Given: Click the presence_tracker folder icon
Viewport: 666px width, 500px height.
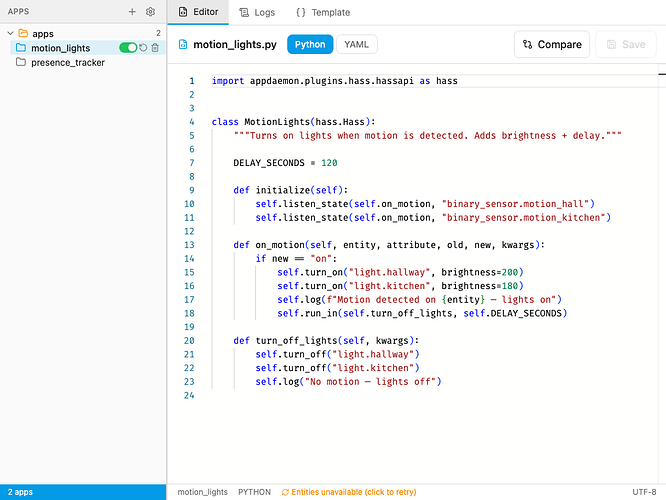Looking at the screenshot, I should pos(21,62).
